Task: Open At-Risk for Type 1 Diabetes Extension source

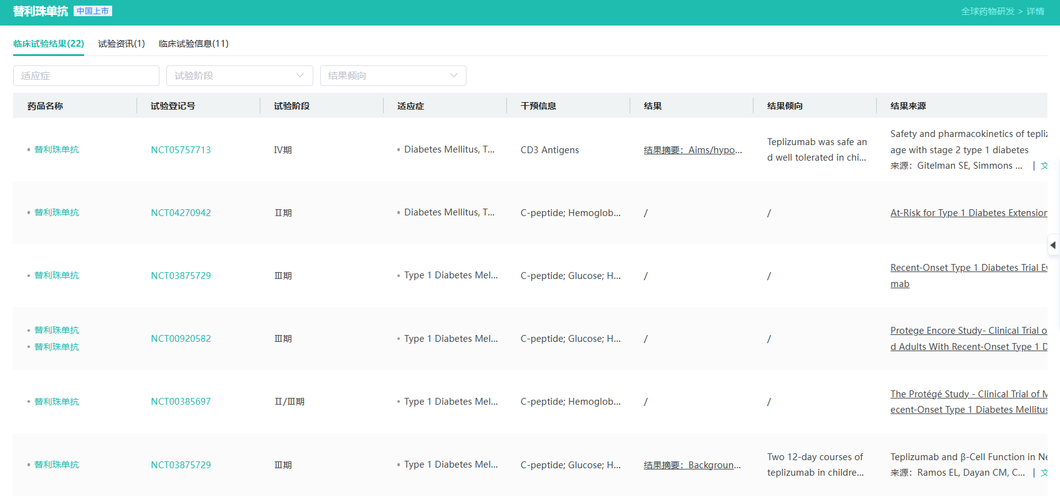Action: [969, 213]
